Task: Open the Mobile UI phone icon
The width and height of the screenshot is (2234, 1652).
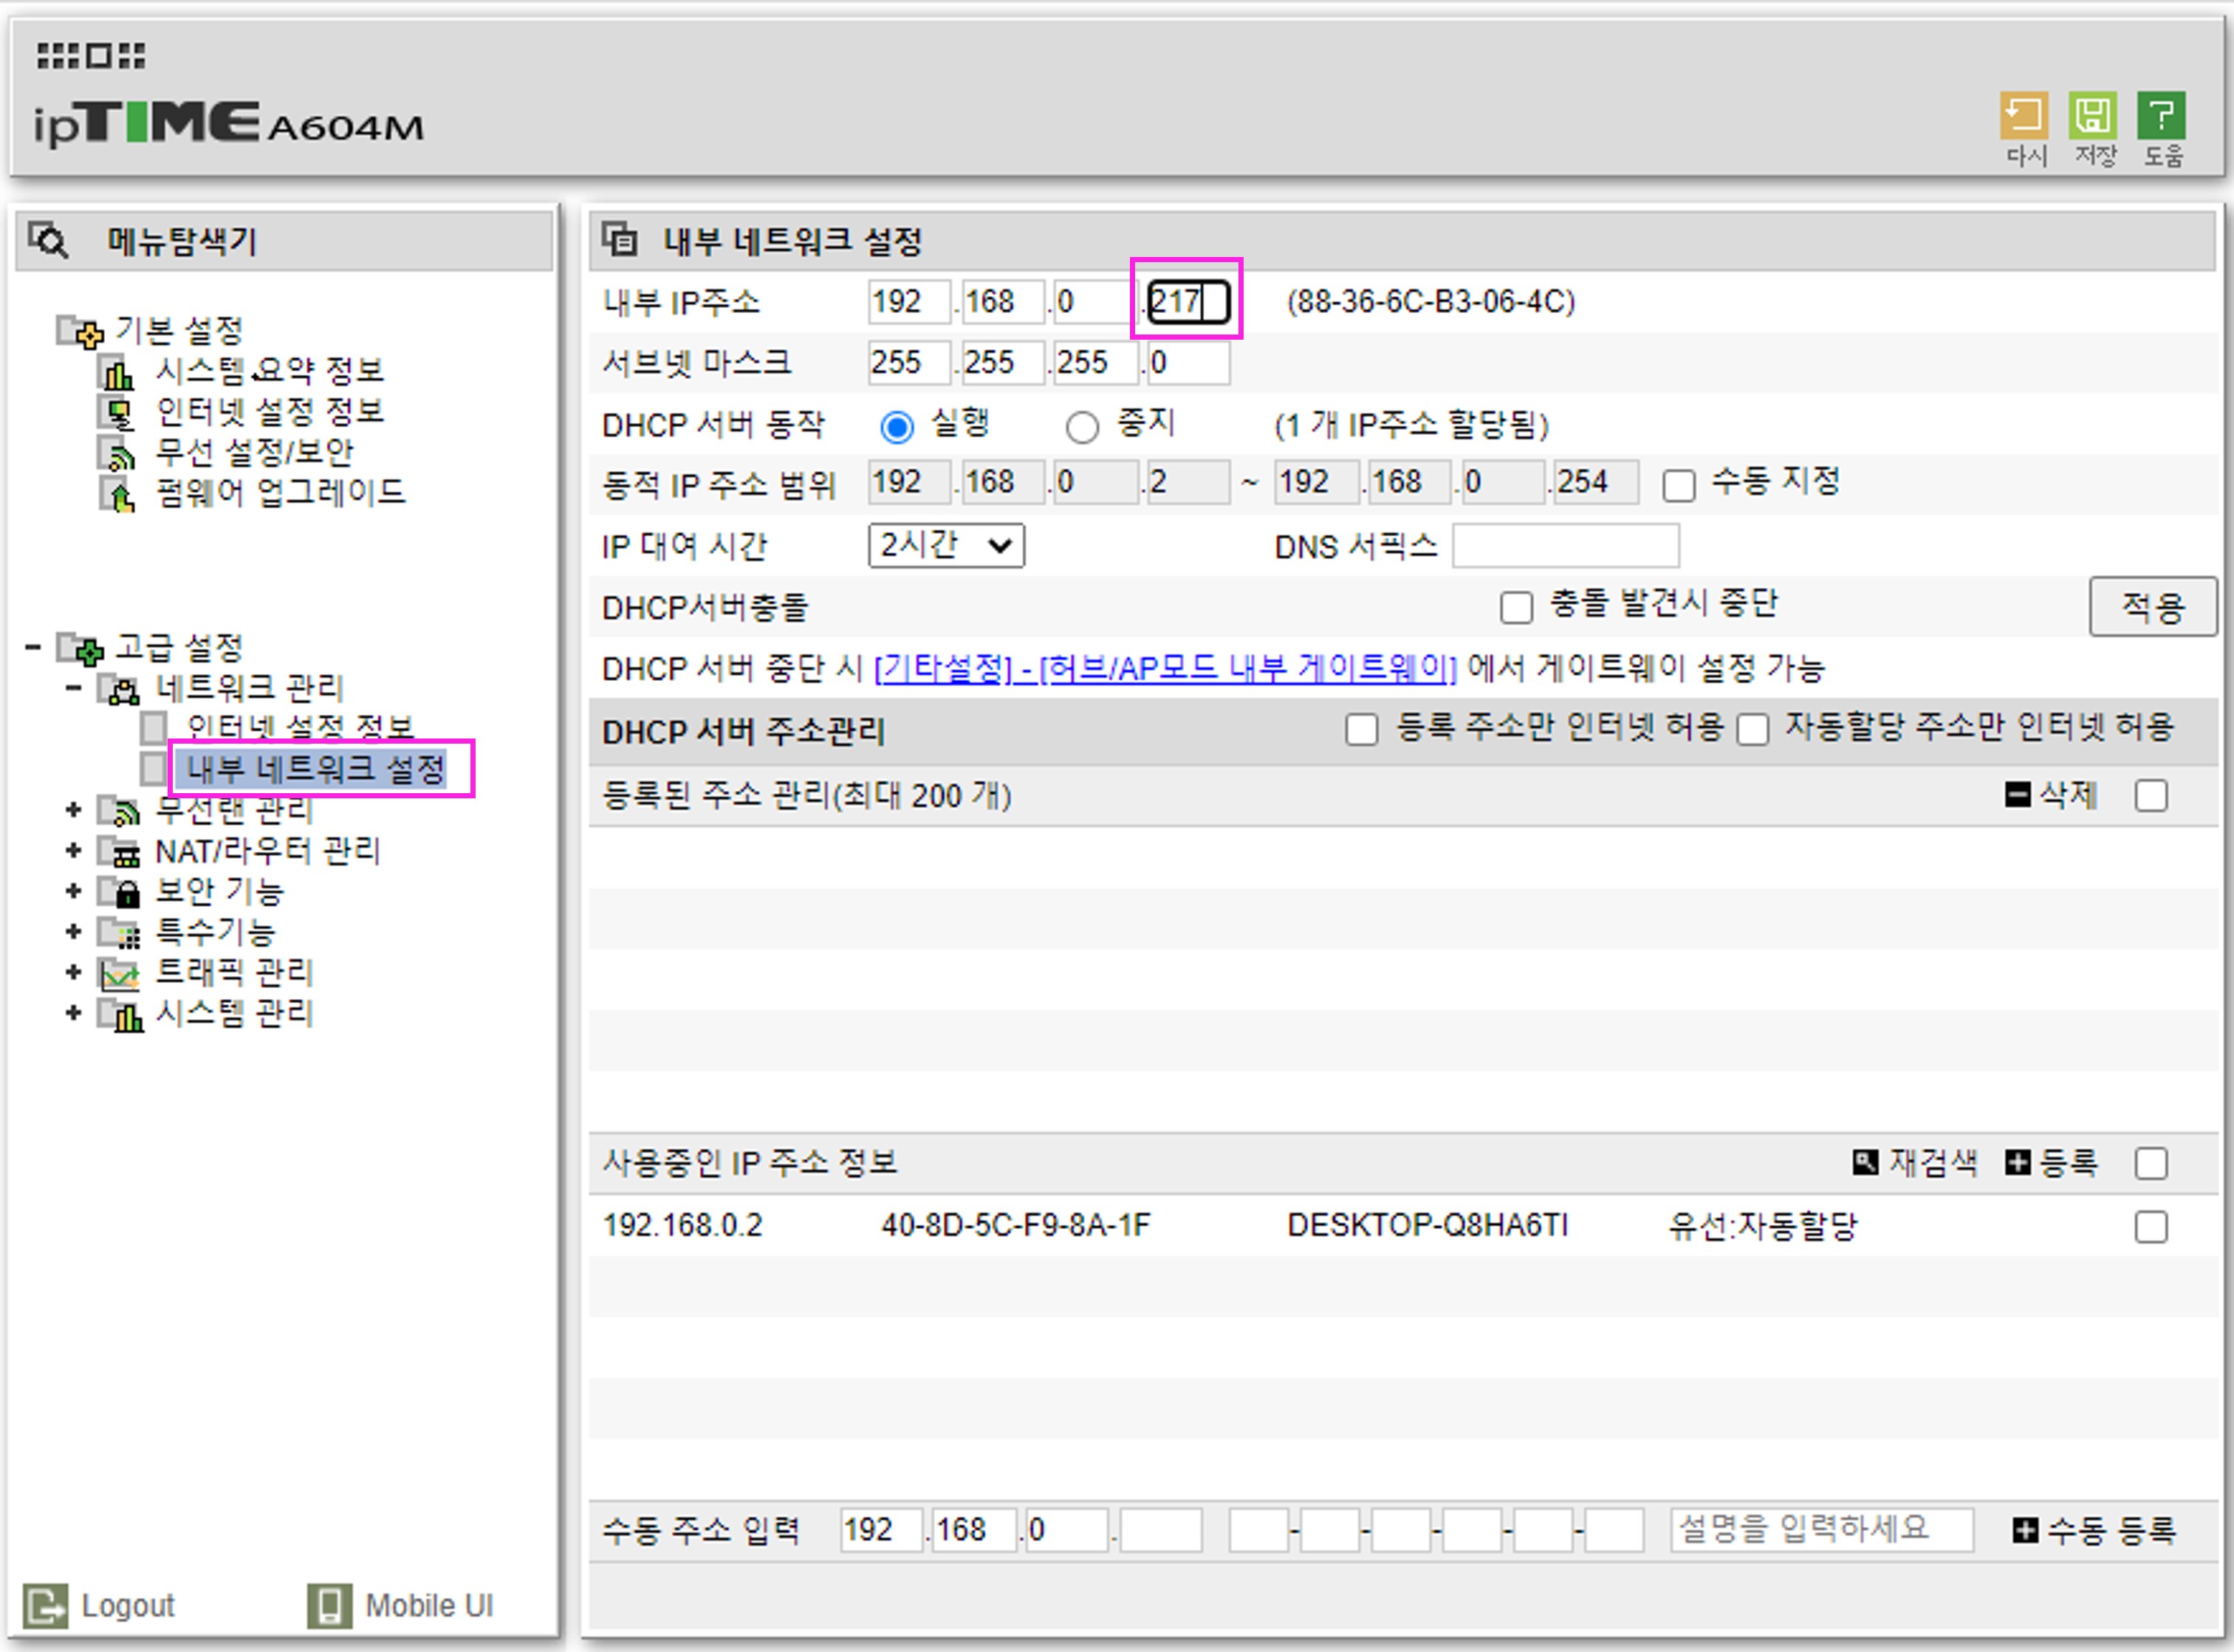Action: [x=329, y=1605]
